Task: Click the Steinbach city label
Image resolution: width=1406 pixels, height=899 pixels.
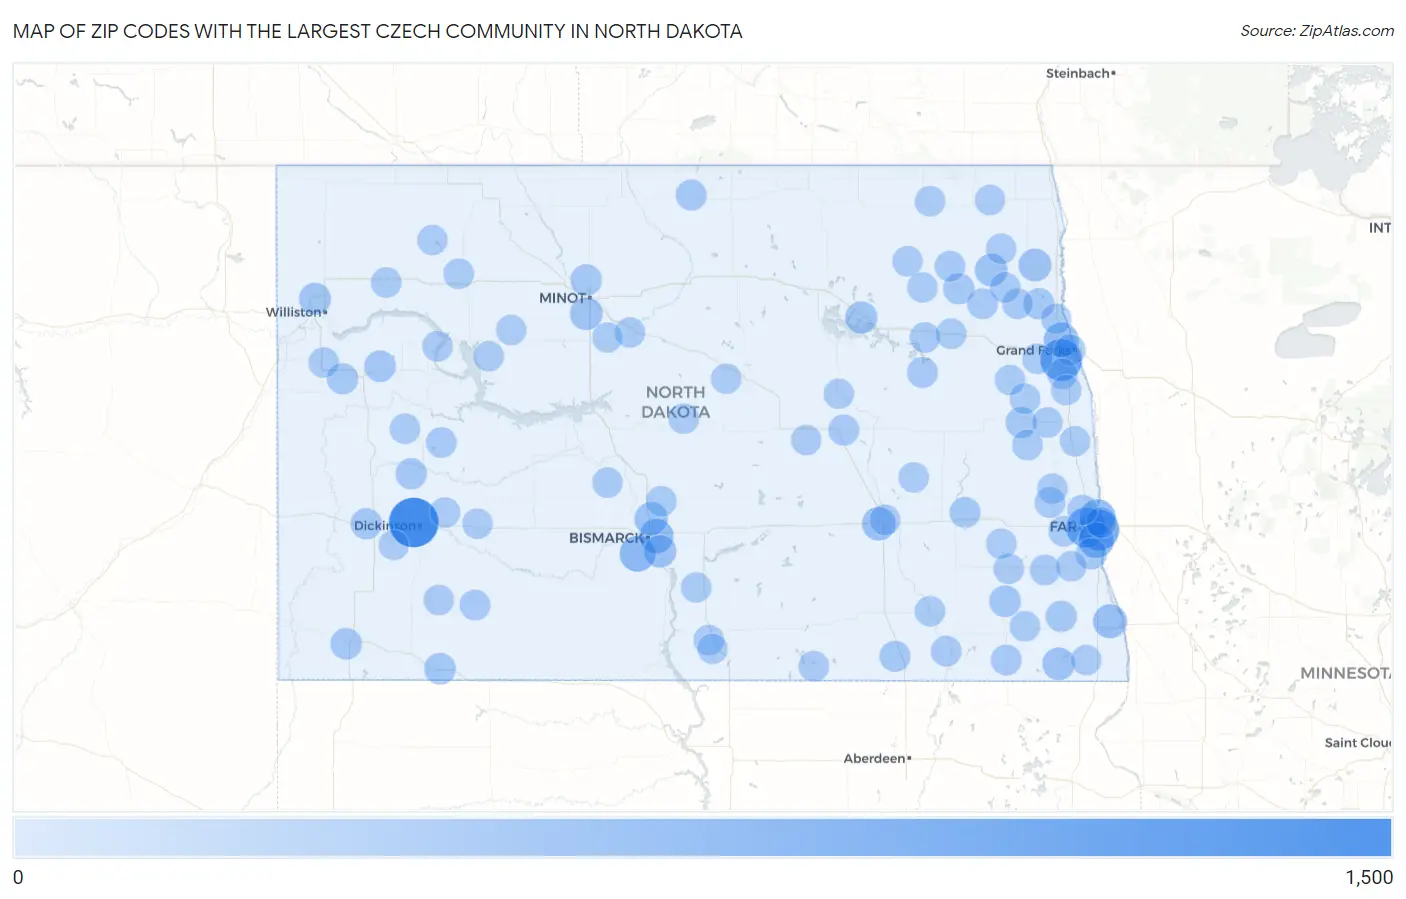Action: 1080,73
